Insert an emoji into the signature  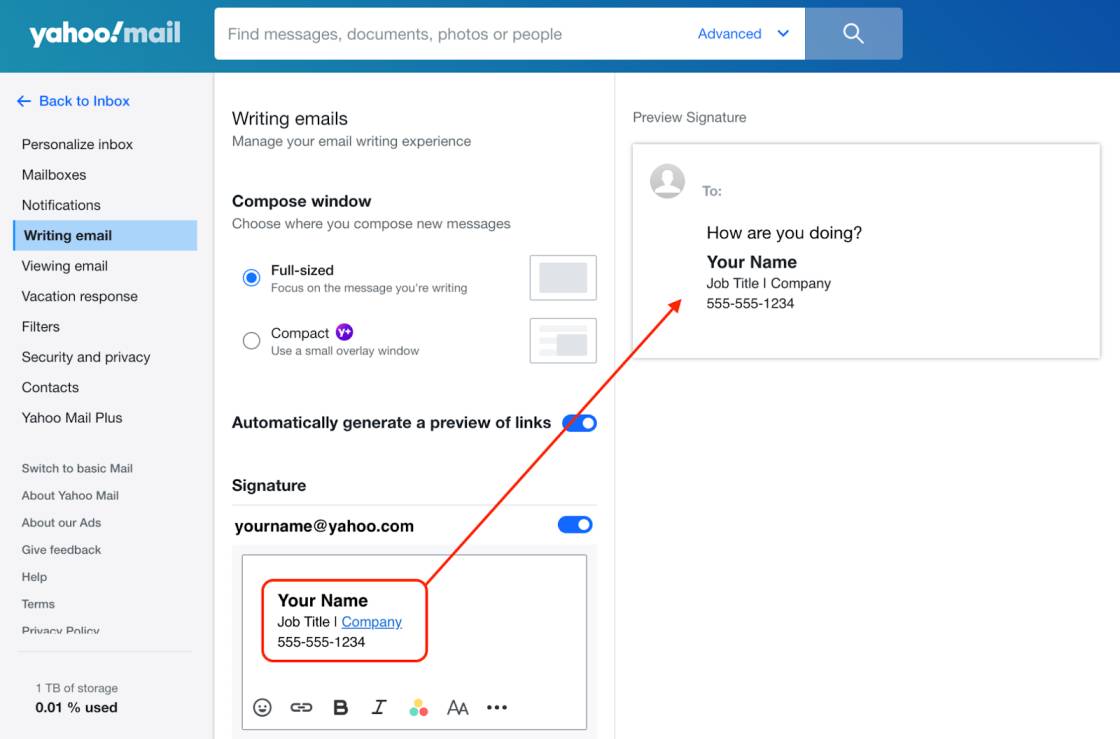point(262,707)
